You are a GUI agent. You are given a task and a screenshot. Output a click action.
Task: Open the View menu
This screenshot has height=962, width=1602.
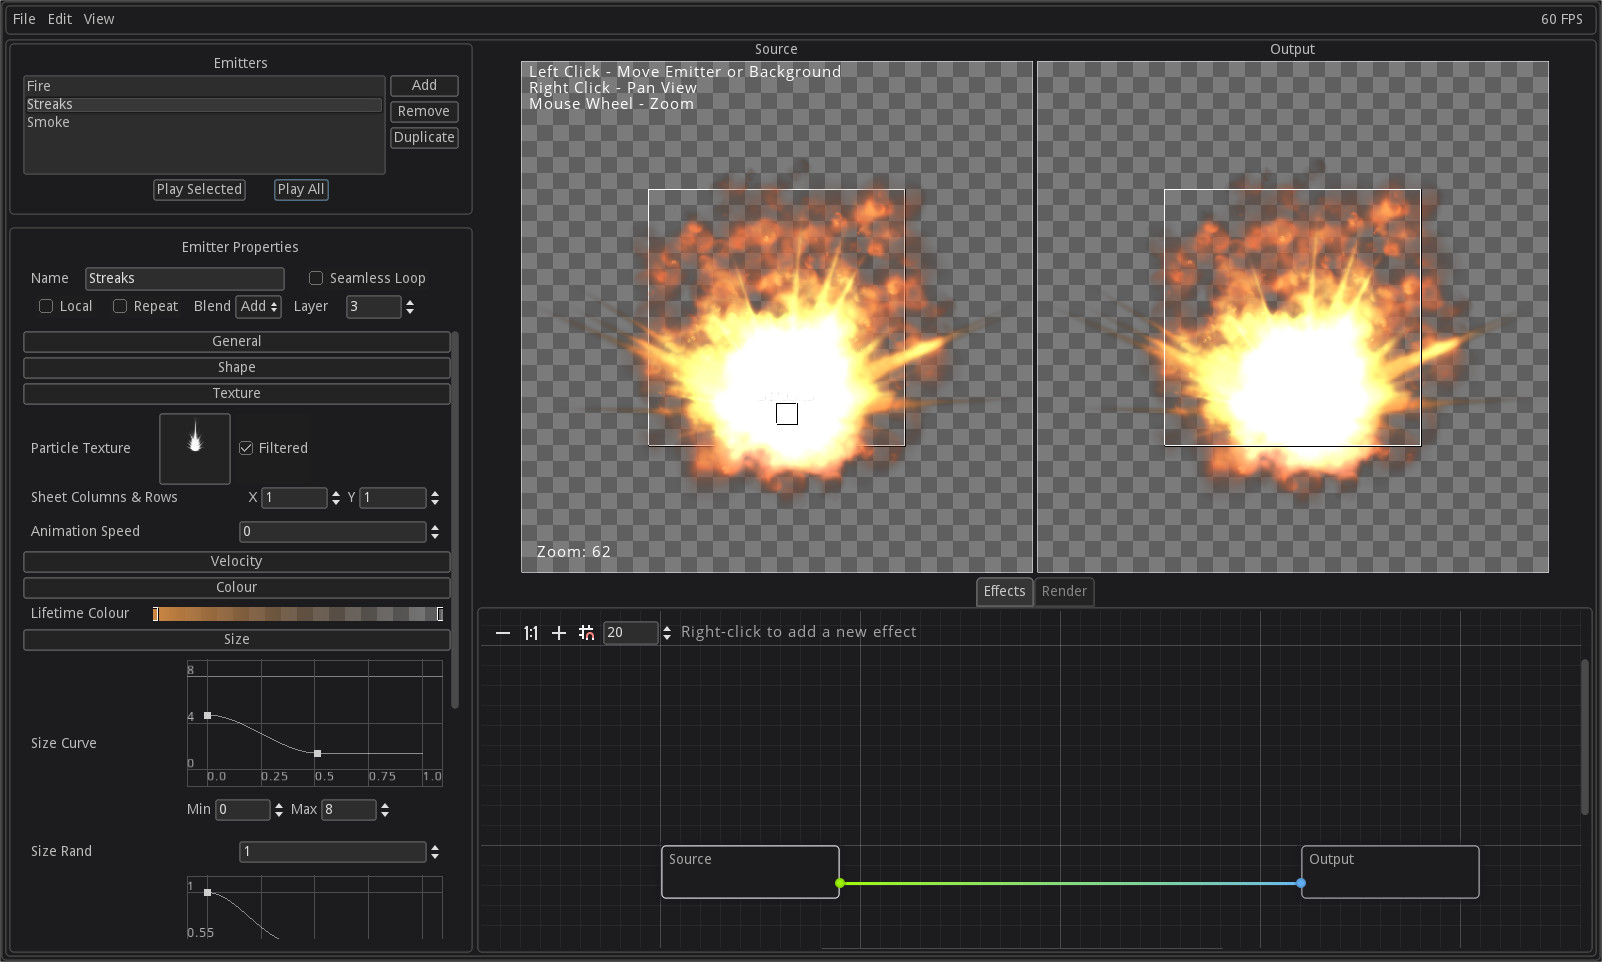pyautogui.click(x=98, y=18)
